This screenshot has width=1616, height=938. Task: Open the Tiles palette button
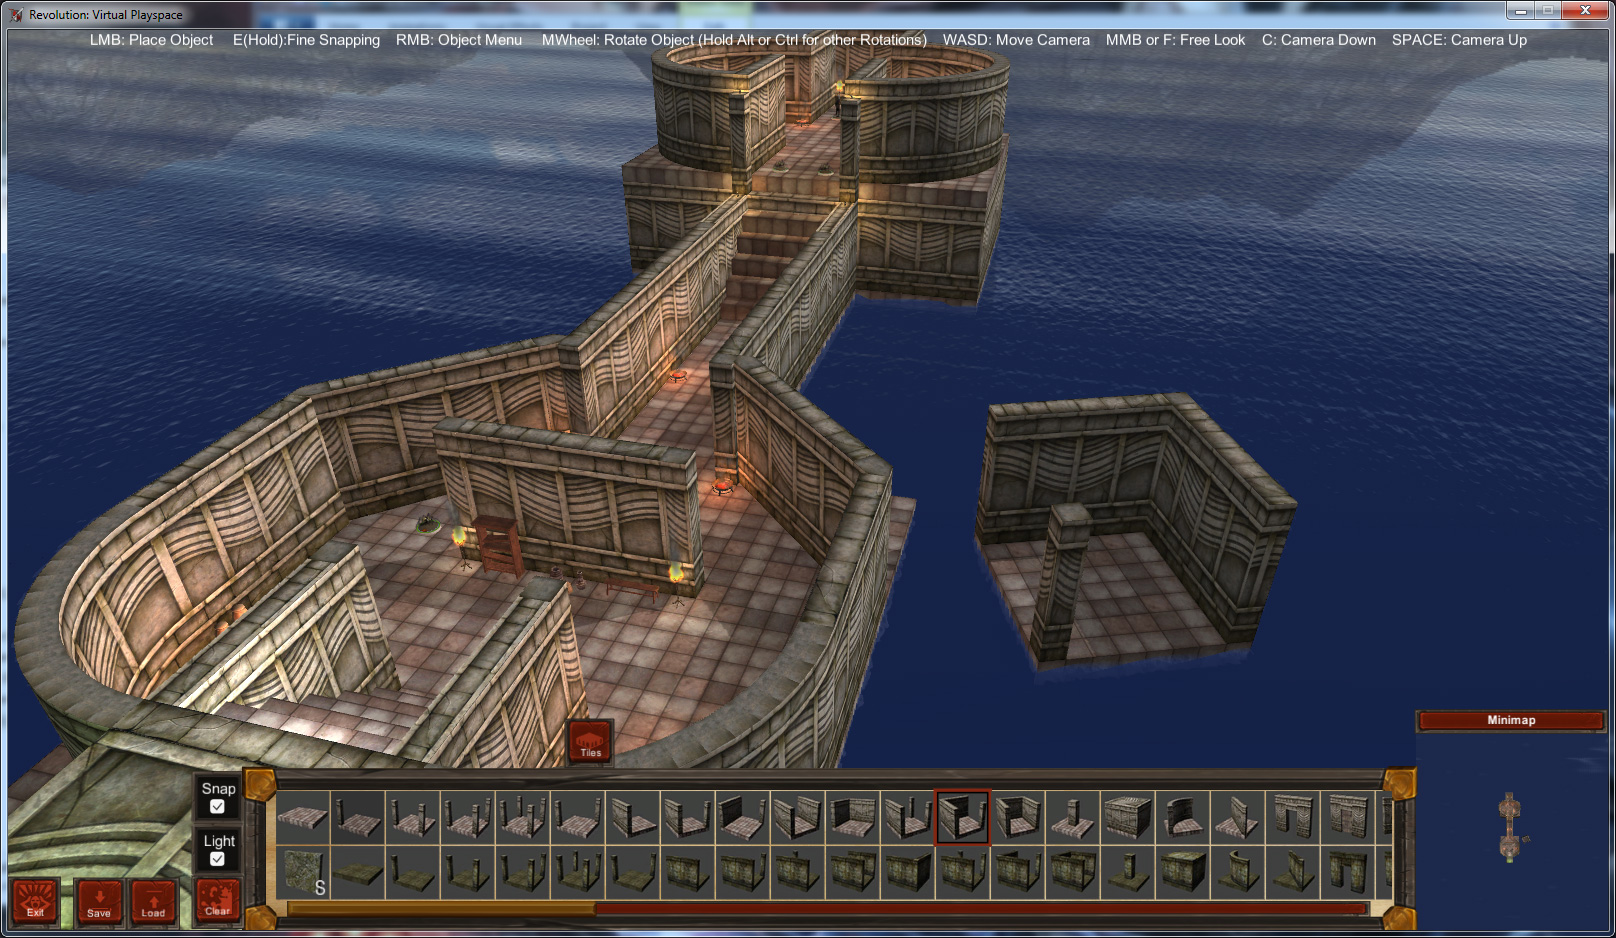[x=590, y=740]
